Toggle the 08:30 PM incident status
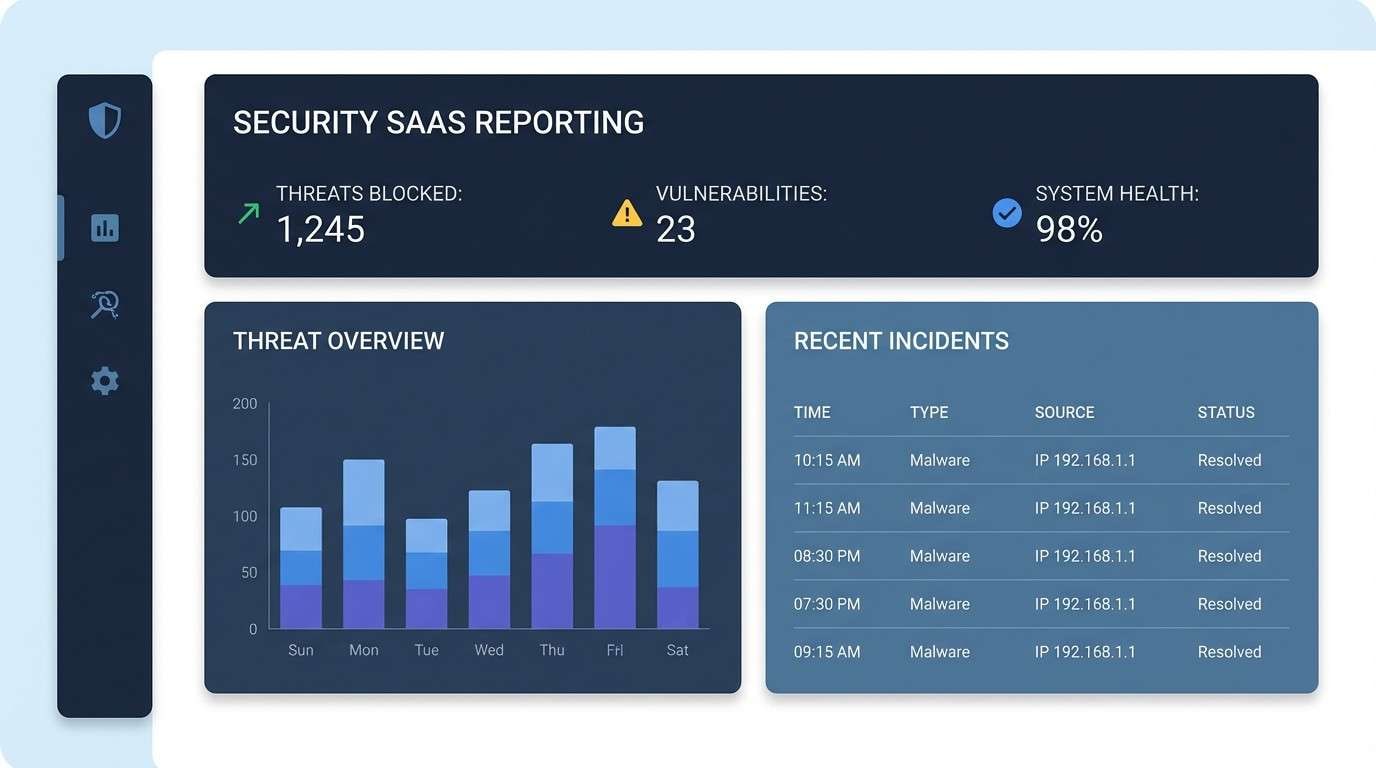The height and width of the screenshot is (768, 1376). (1229, 556)
